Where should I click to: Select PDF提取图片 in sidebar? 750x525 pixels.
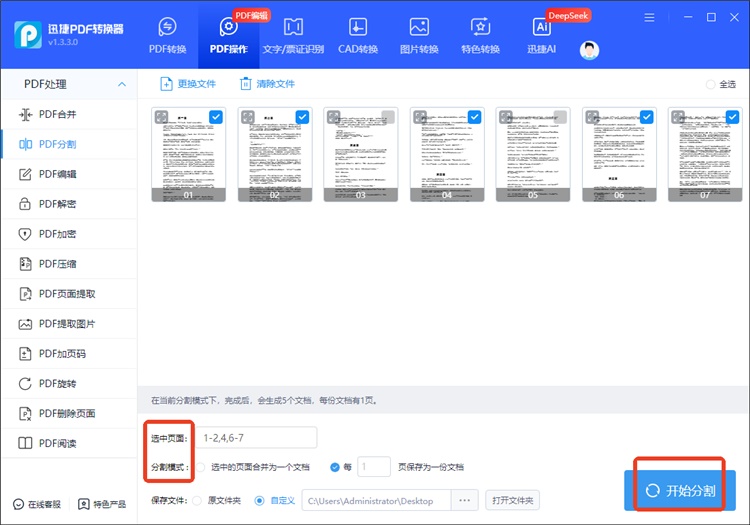[69, 324]
